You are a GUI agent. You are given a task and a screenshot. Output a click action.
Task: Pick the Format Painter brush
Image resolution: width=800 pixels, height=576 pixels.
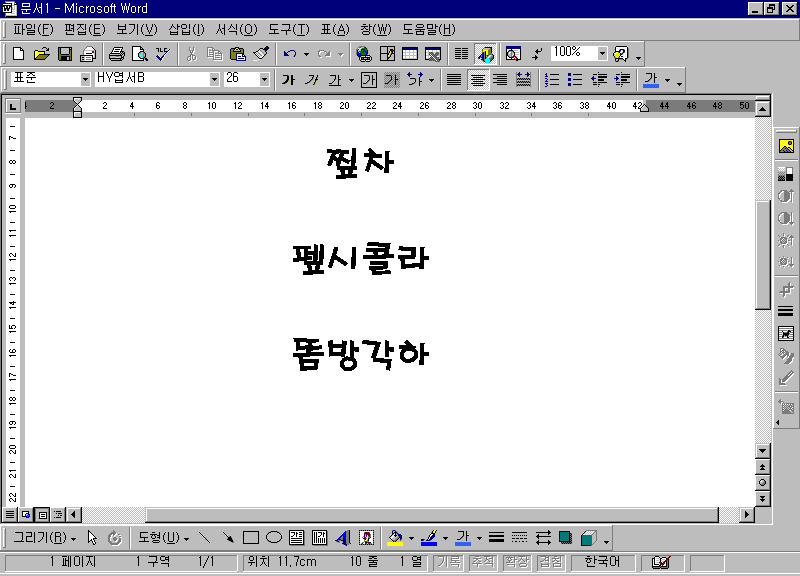click(261, 54)
